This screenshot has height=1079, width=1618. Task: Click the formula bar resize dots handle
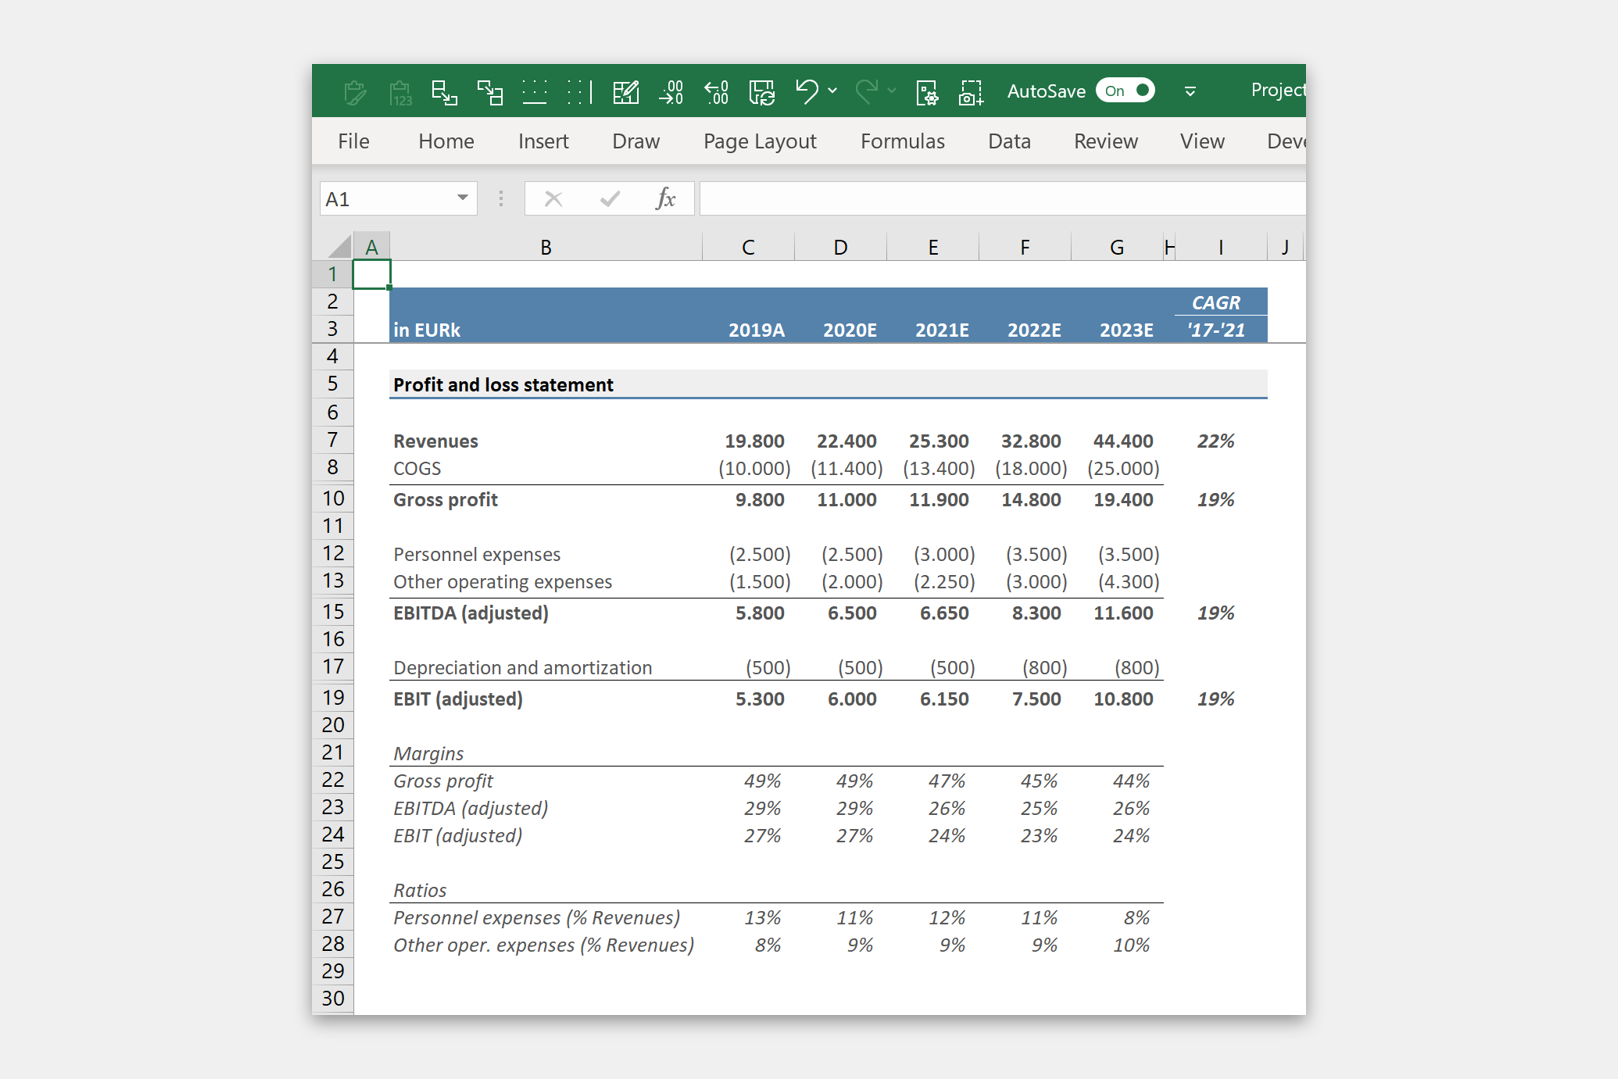tap(501, 199)
